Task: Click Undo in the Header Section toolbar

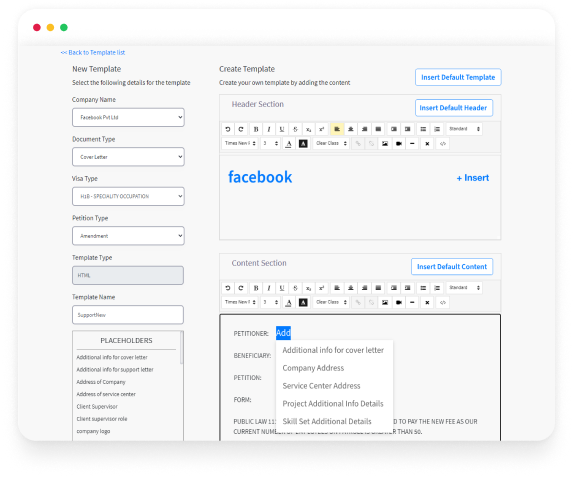Action: pyautogui.click(x=228, y=129)
